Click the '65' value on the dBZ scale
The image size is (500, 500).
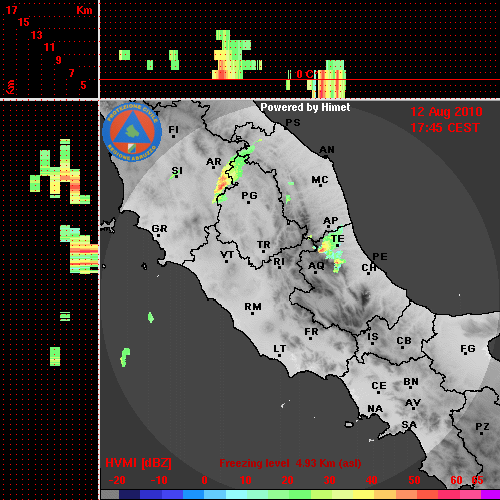[x=477, y=480]
